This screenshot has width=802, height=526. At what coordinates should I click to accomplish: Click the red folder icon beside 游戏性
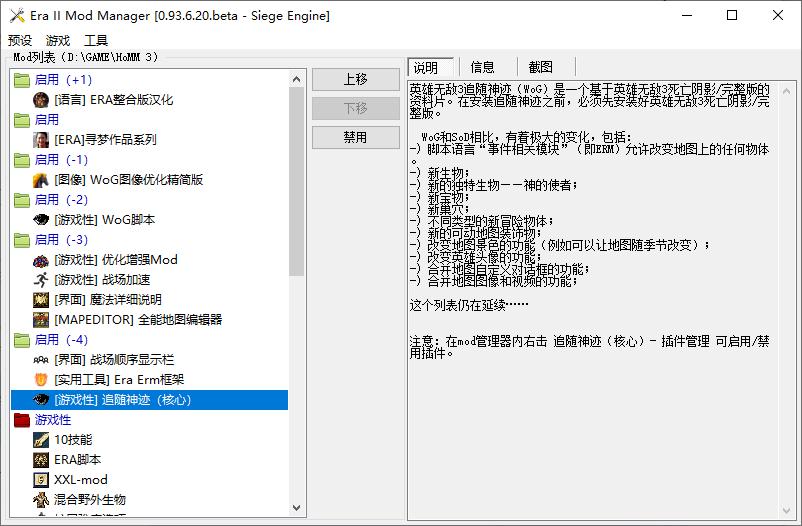pos(21,420)
